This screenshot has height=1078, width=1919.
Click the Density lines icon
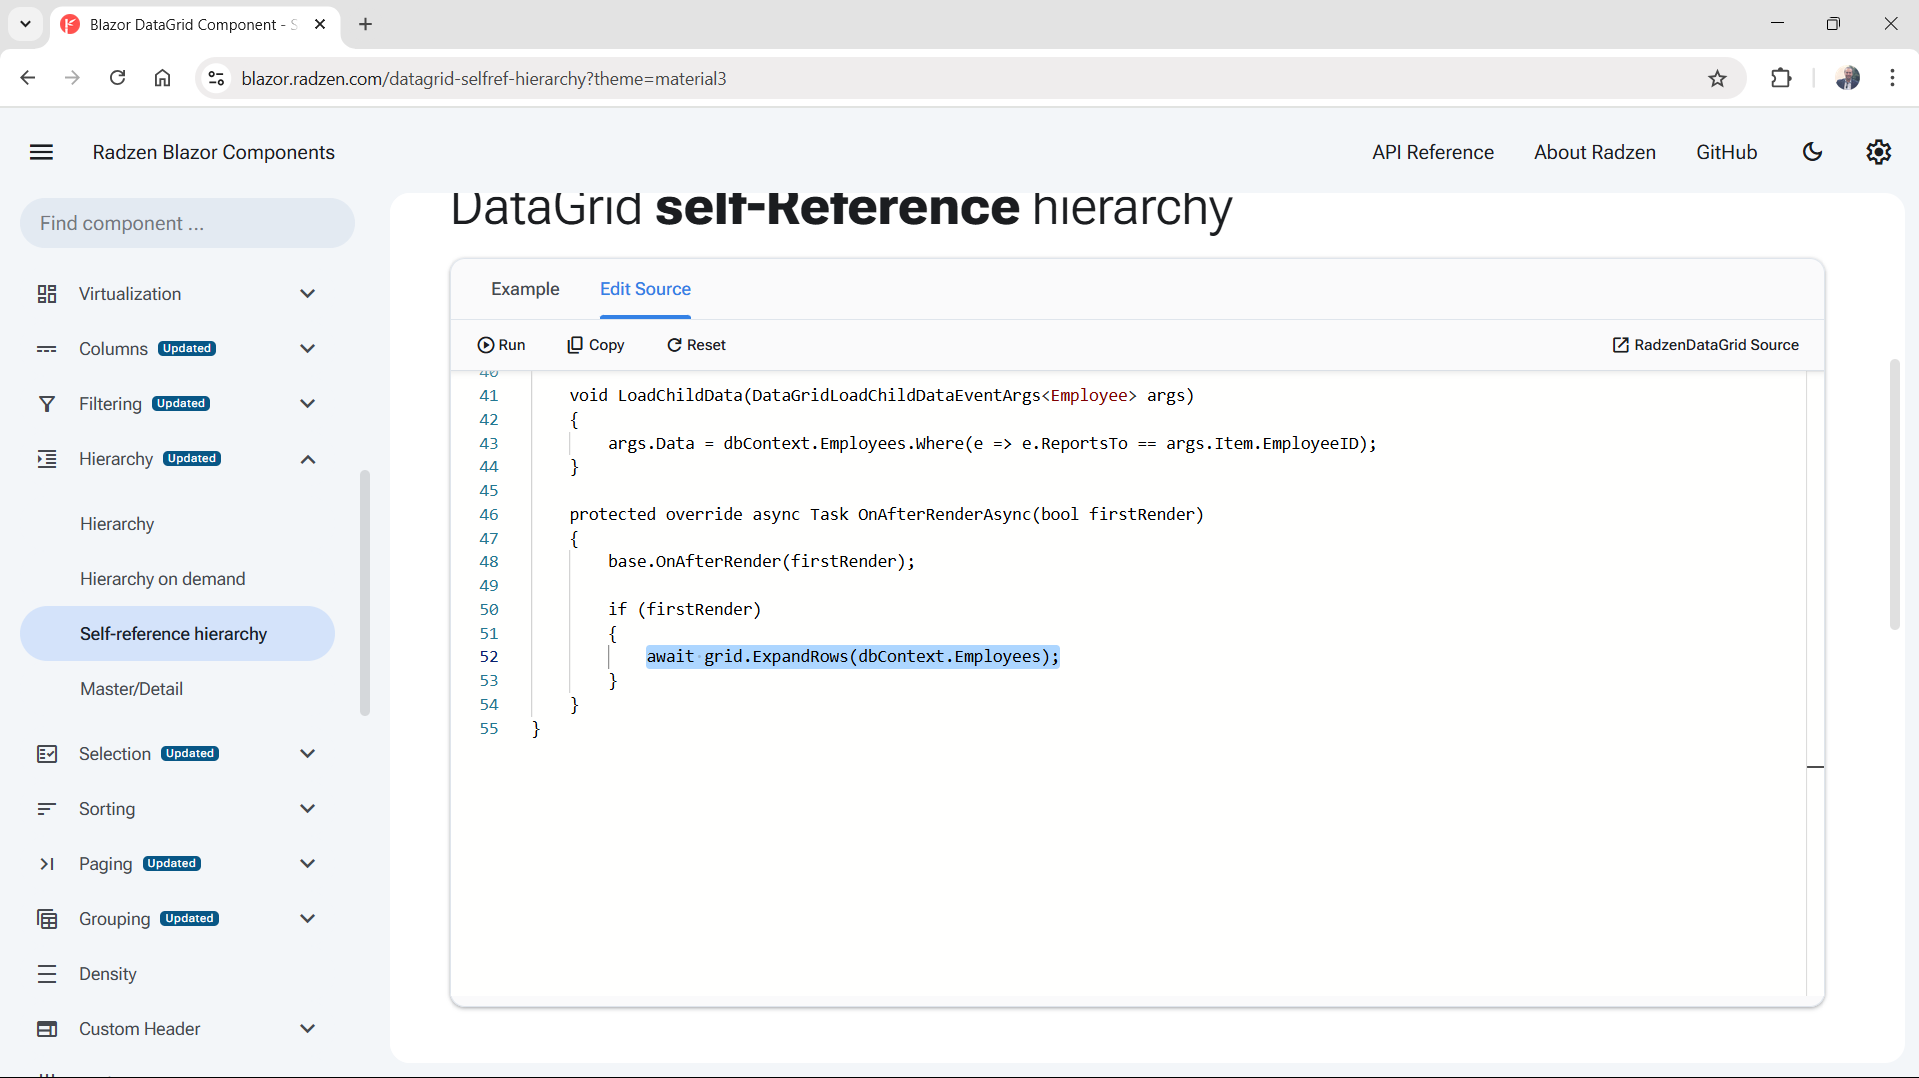click(x=47, y=974)
